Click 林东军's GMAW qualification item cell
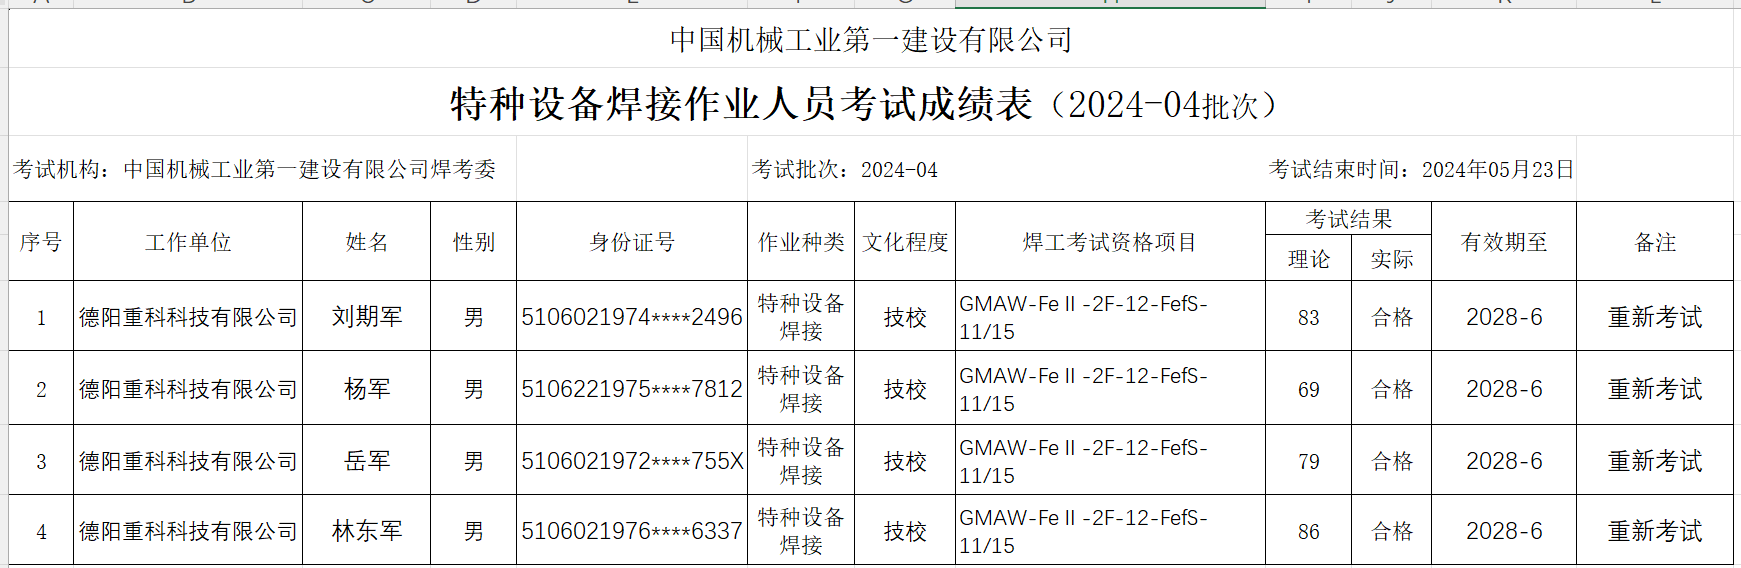This screenshot has width=1741, height=568. click(x=1110, y=530)
